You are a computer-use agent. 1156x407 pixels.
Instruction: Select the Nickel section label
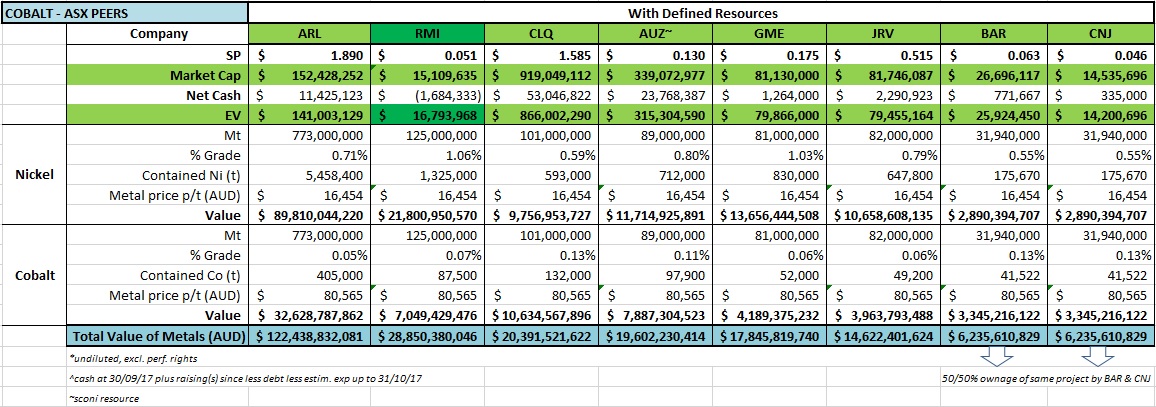point(34,175)
